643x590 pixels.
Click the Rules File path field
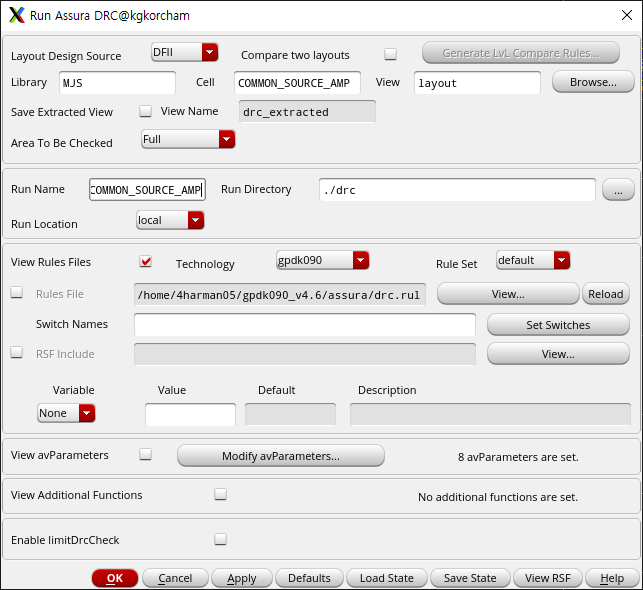coord(280,294)
